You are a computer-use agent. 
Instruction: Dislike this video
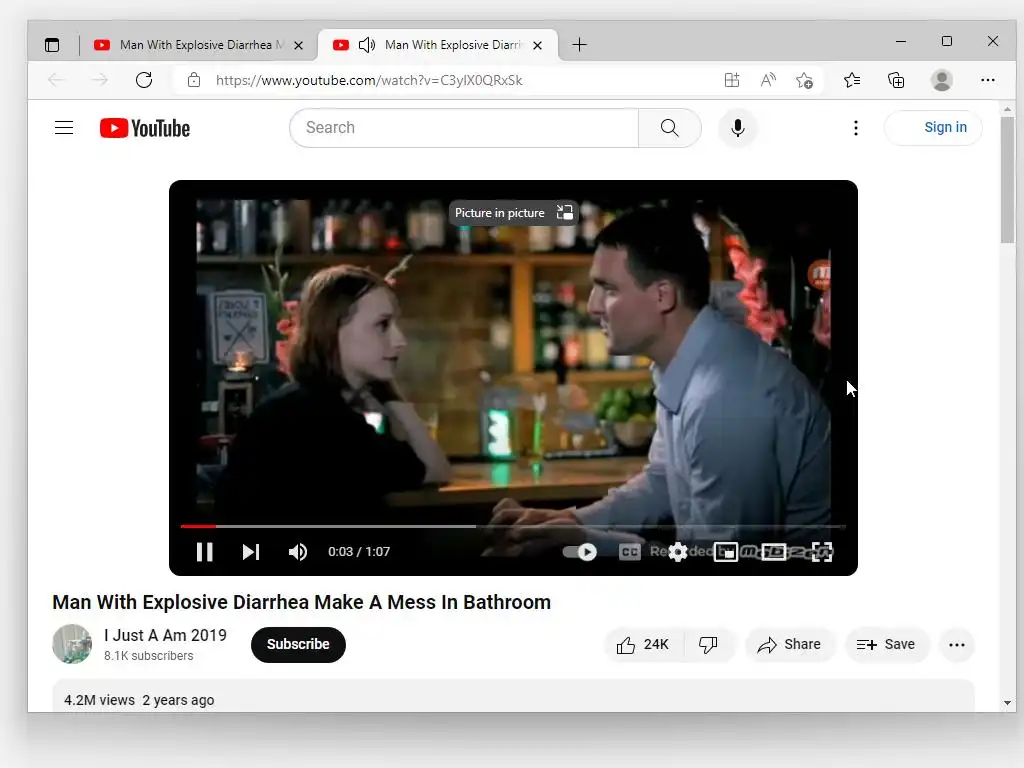click(x=709, y=645)
